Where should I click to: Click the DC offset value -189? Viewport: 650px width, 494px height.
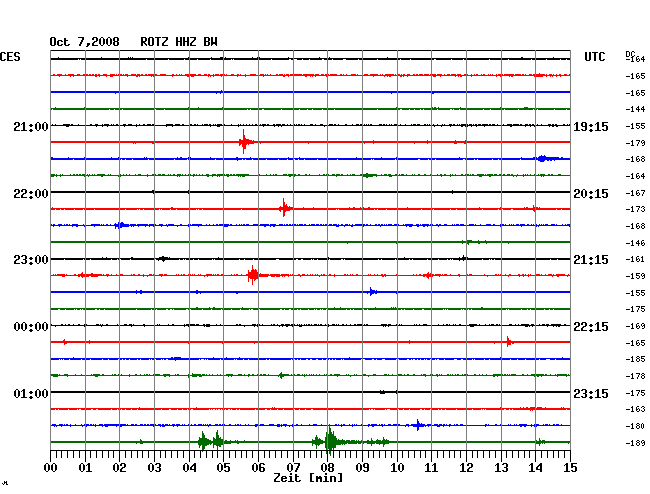pos(635,443)
